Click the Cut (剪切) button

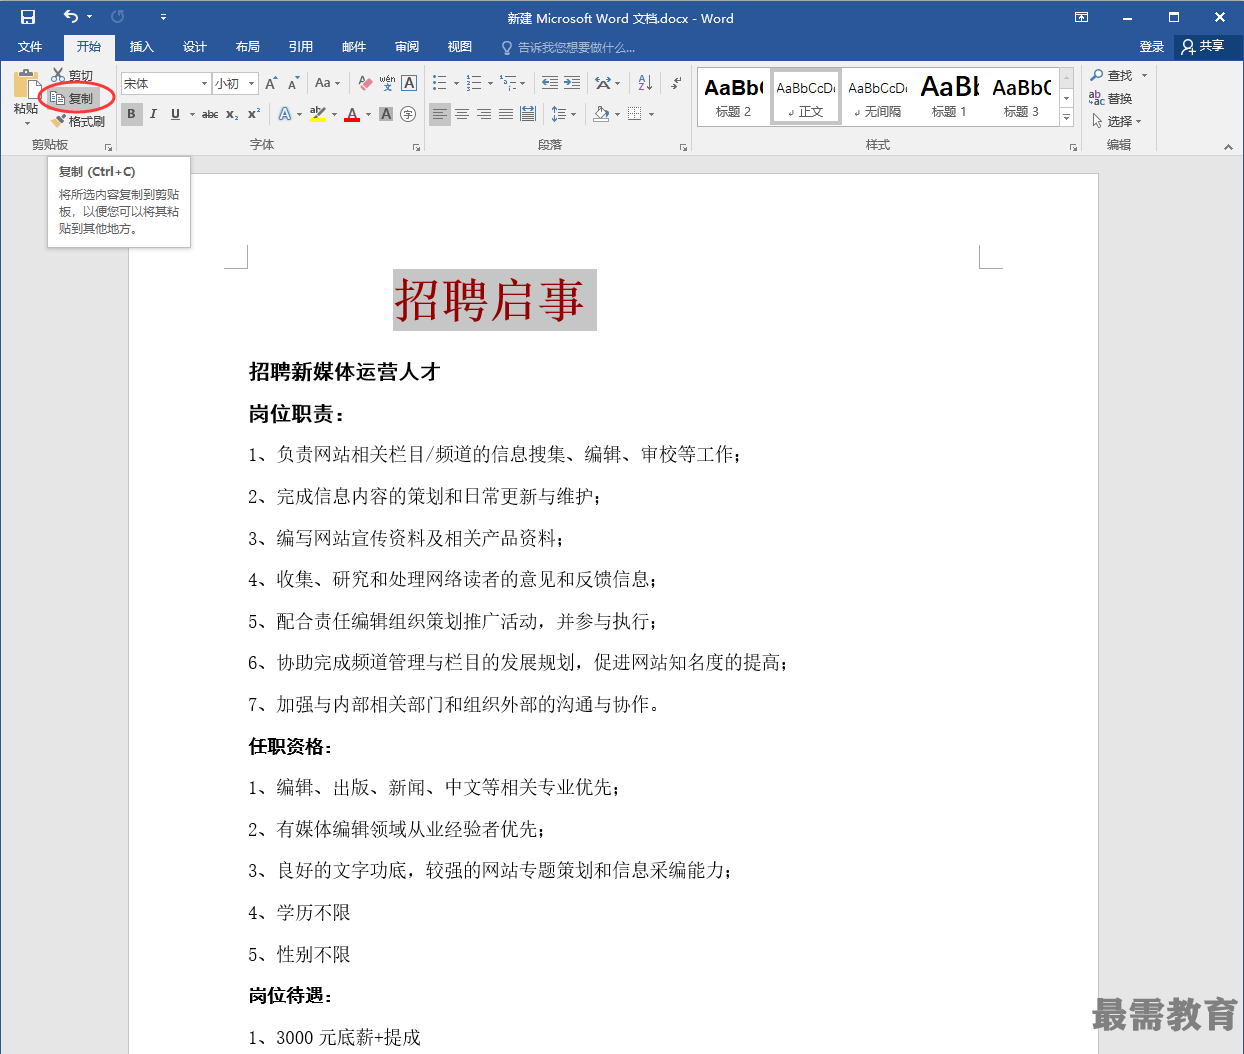point(72,76)
